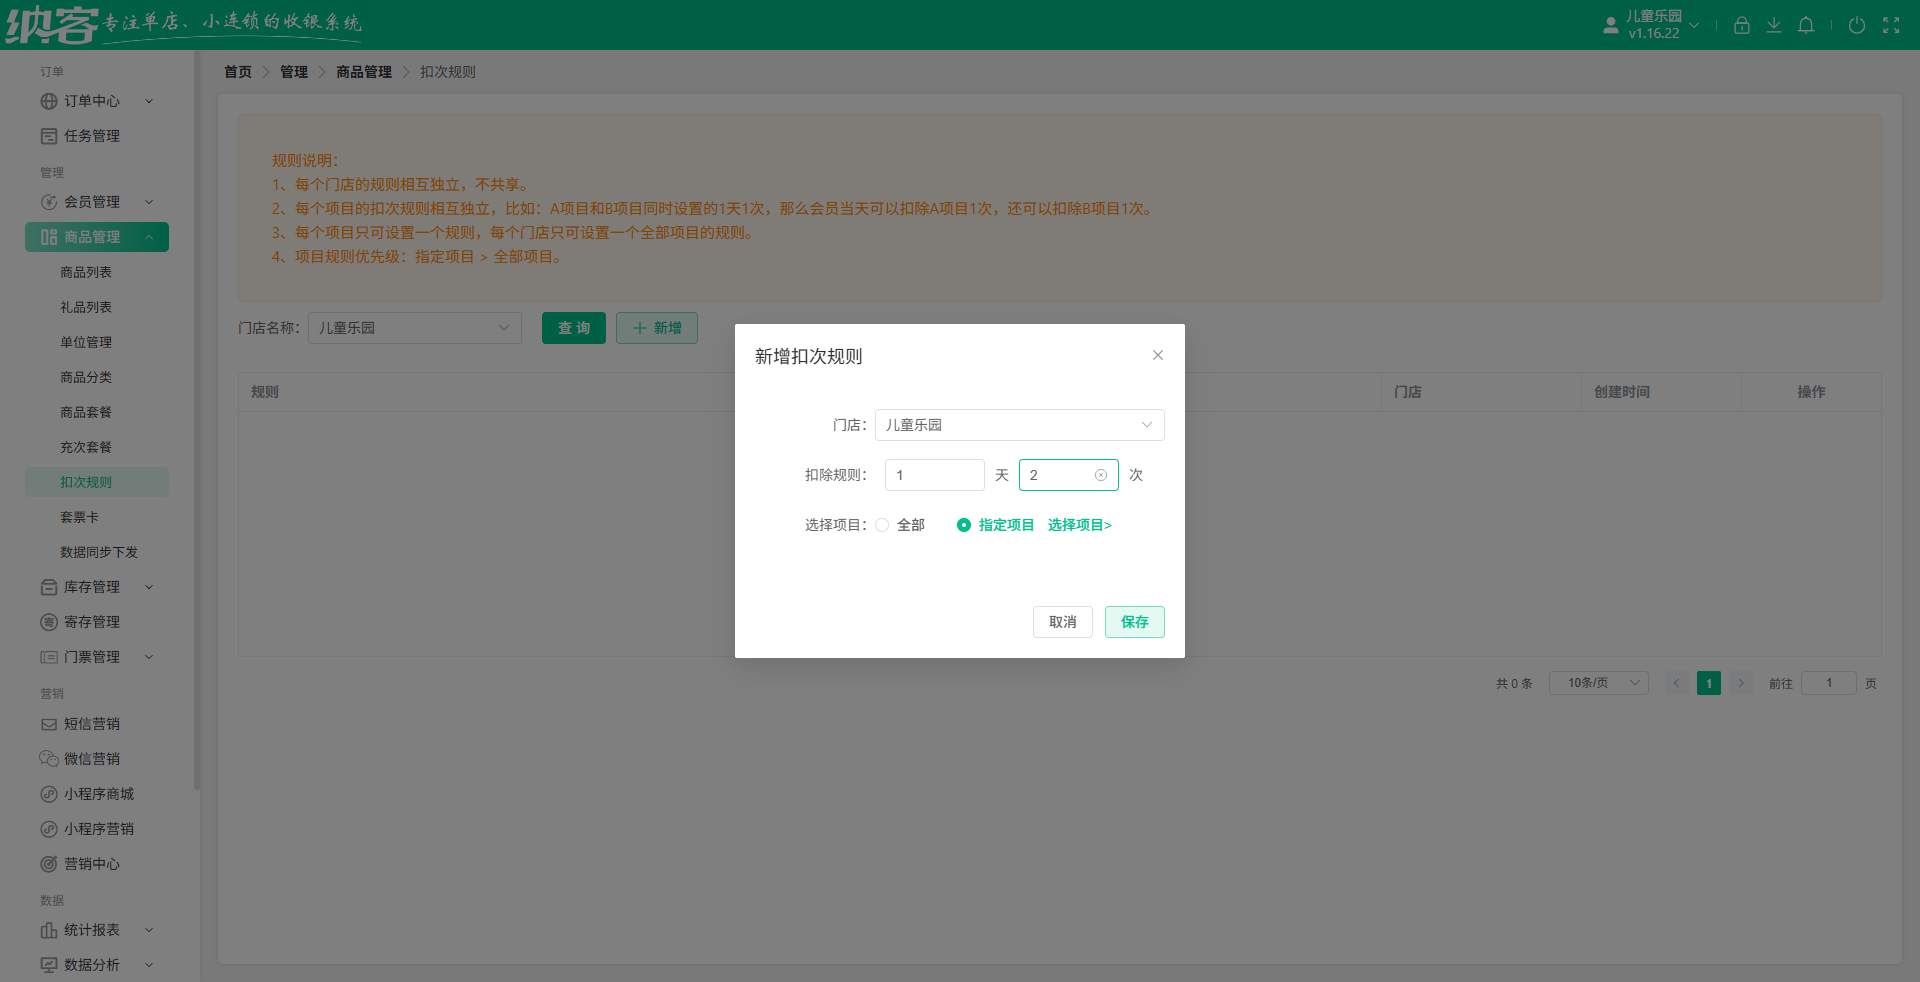The width and height of the screenshot is (1920, 982).
Task: Save the rule with 保存 button
Action: click(1134, 621)
